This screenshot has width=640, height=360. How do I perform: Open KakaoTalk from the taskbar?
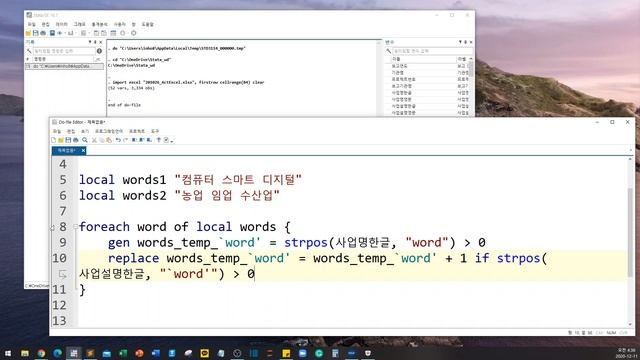click(x=204, y=353)
